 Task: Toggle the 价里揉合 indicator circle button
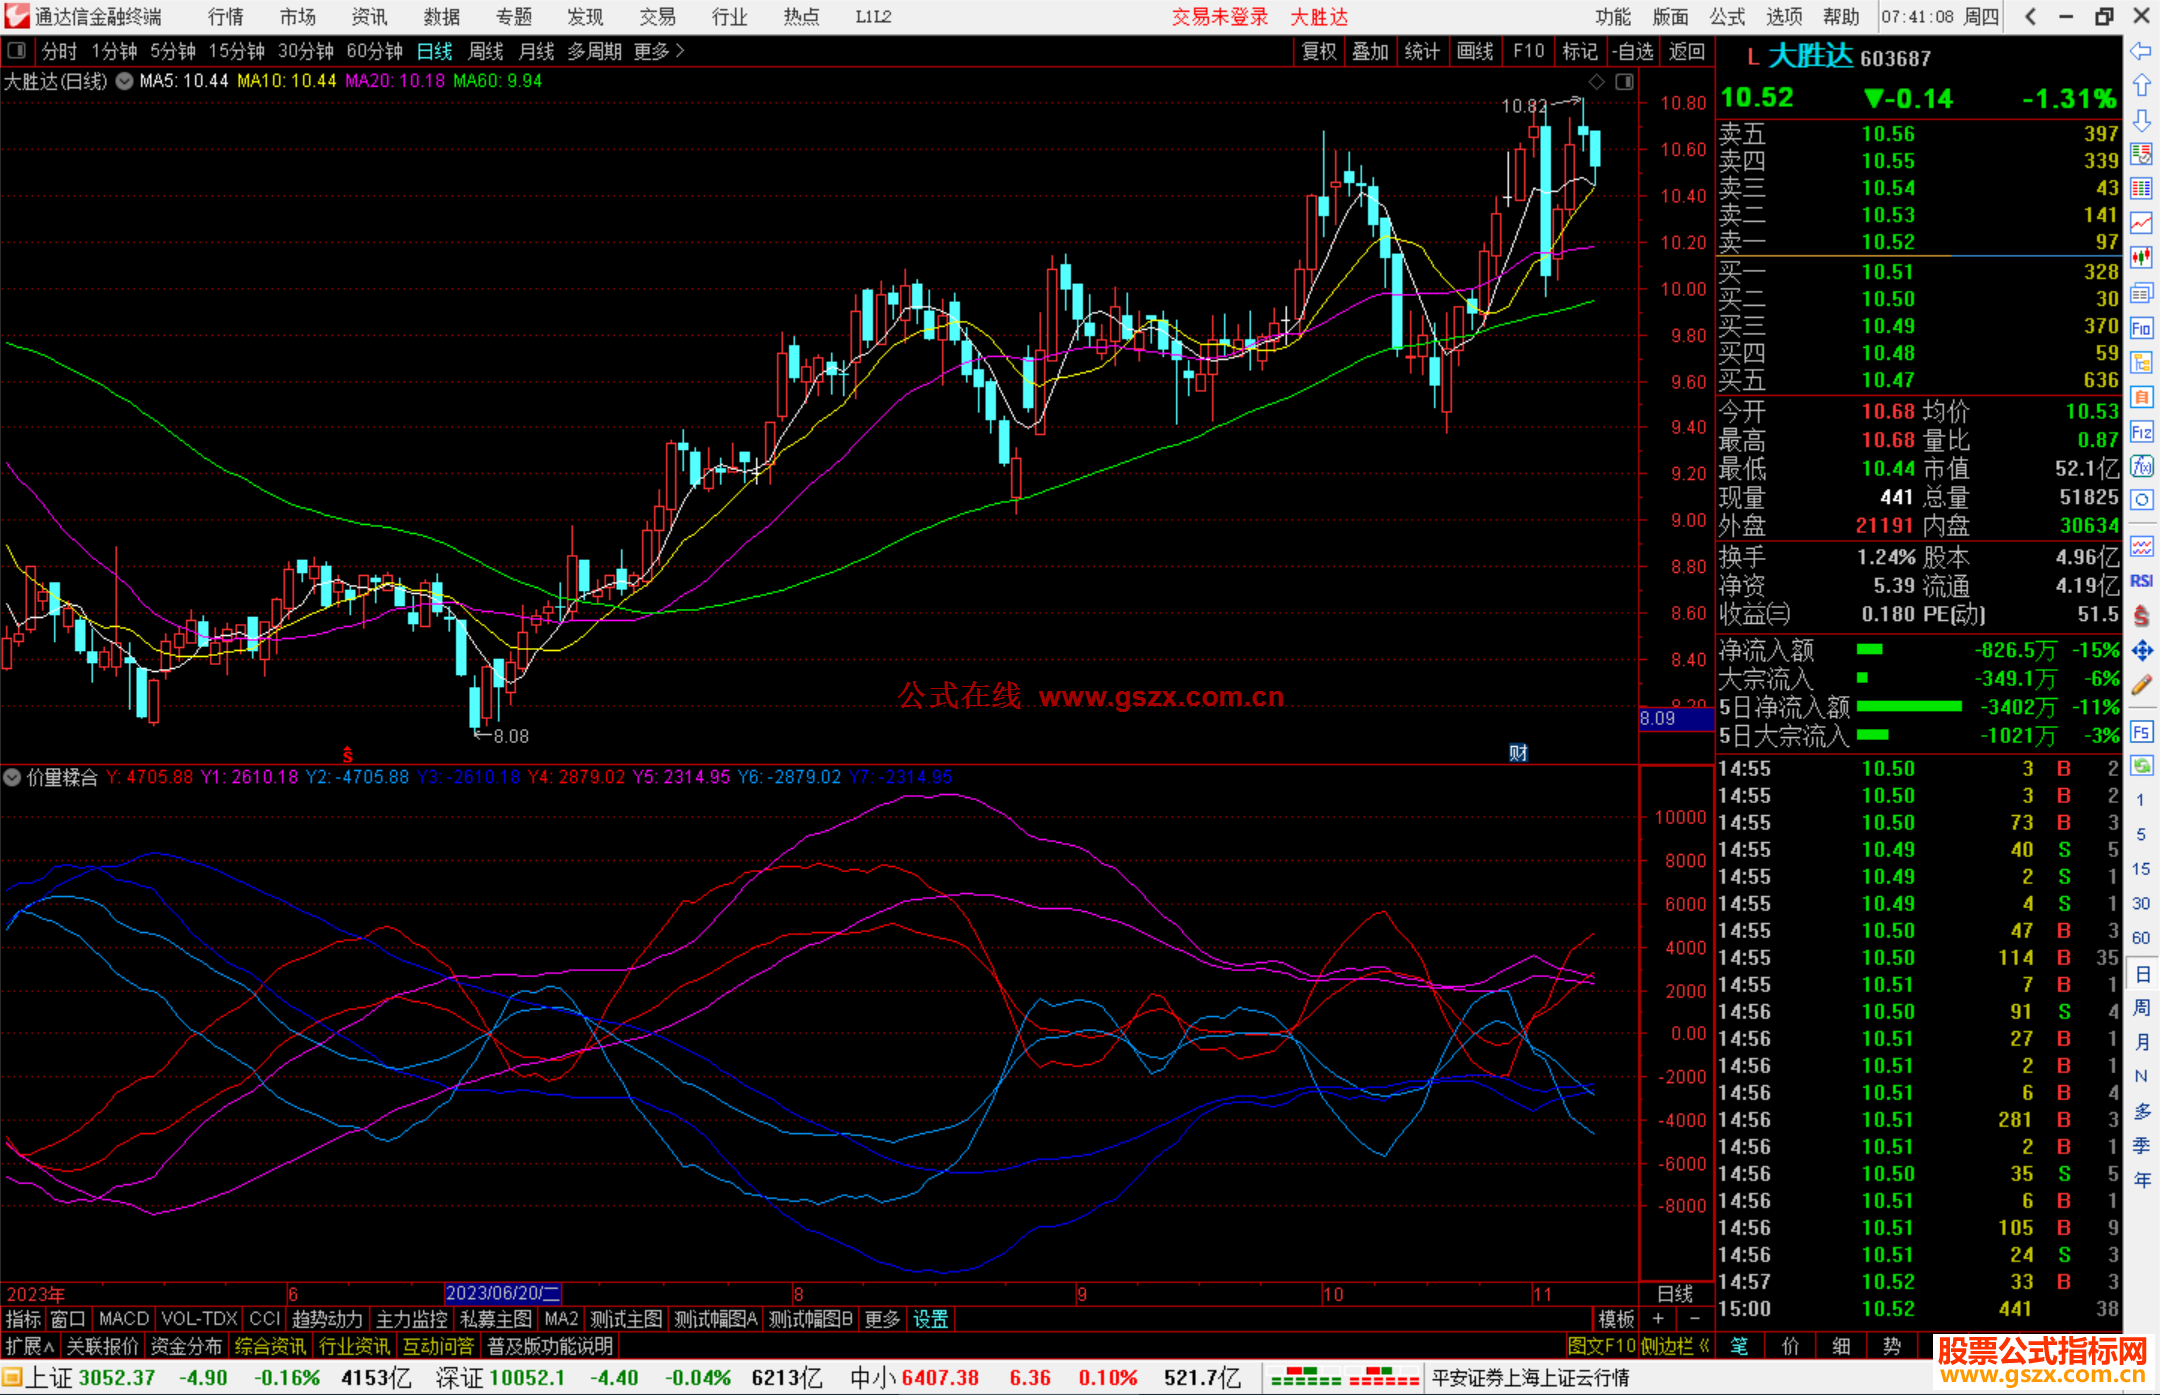tap(12, 777)
